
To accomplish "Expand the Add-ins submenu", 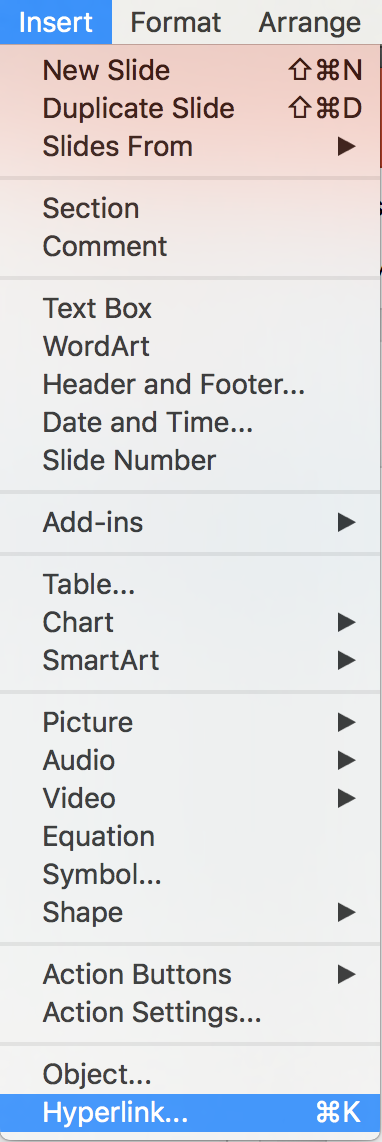I will 190,522.
